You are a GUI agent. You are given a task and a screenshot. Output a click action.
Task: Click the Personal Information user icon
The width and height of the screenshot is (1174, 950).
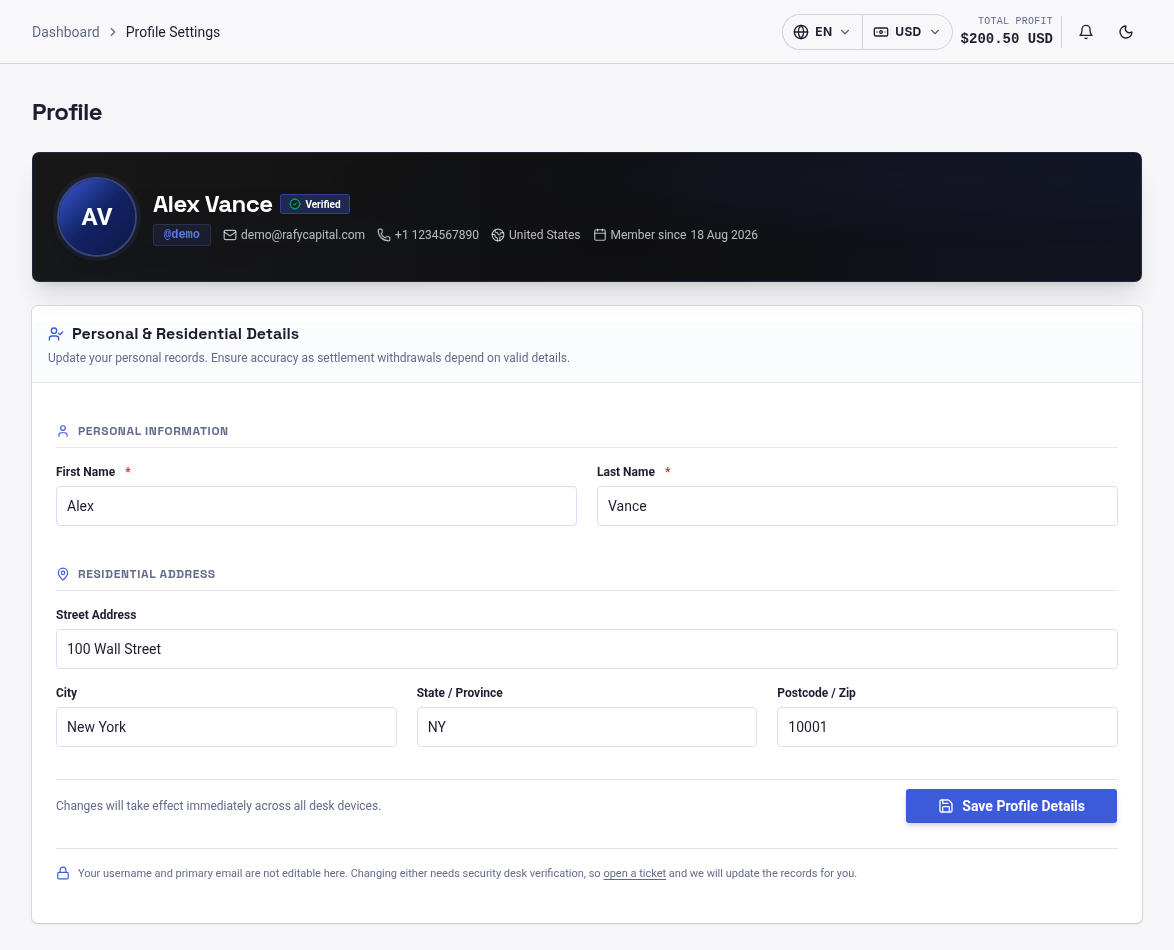click(63, 431)
